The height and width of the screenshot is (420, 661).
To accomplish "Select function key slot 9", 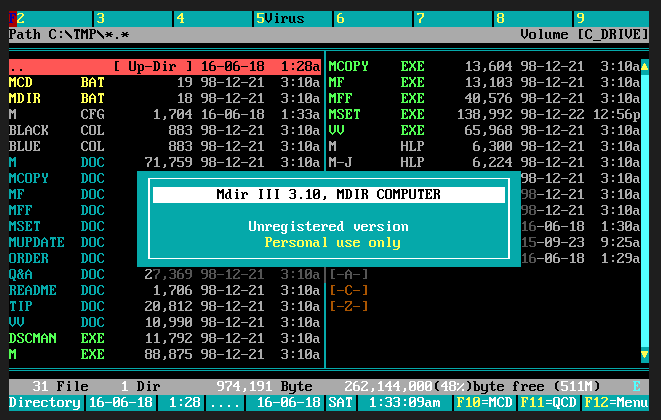I will tap(611, 19).
